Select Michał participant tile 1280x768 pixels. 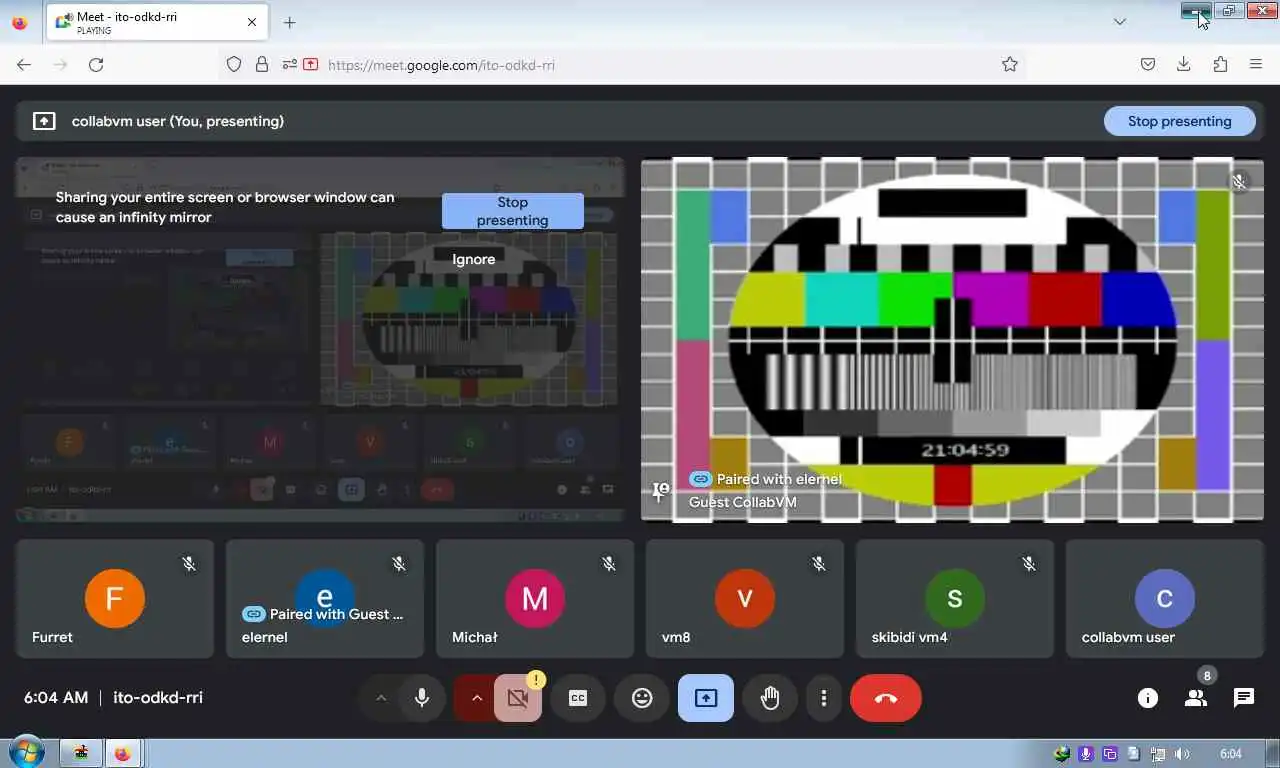point(535,598)
